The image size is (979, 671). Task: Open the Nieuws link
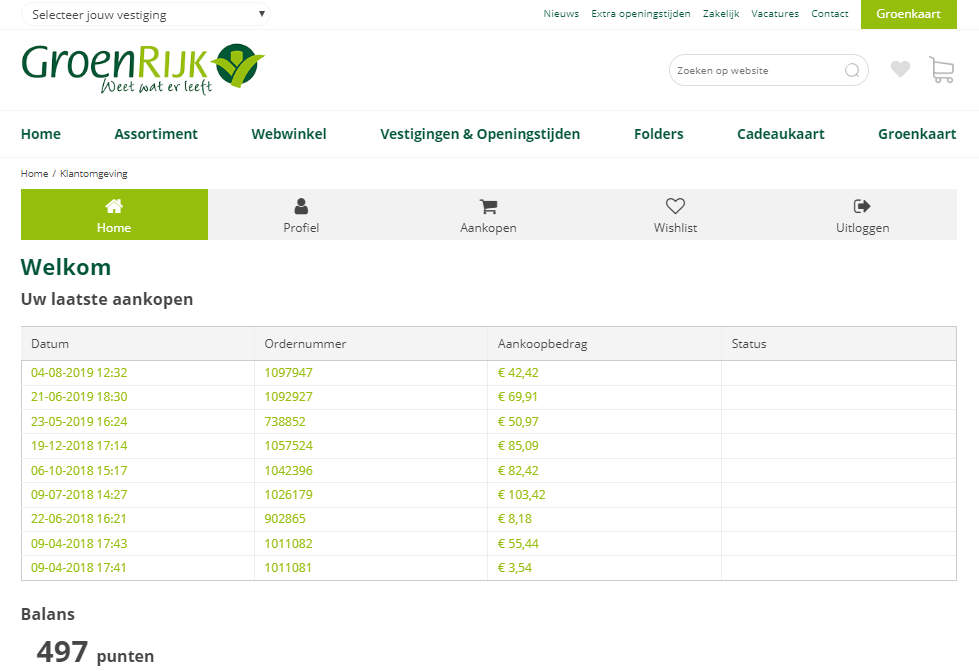tap(561, 14)
